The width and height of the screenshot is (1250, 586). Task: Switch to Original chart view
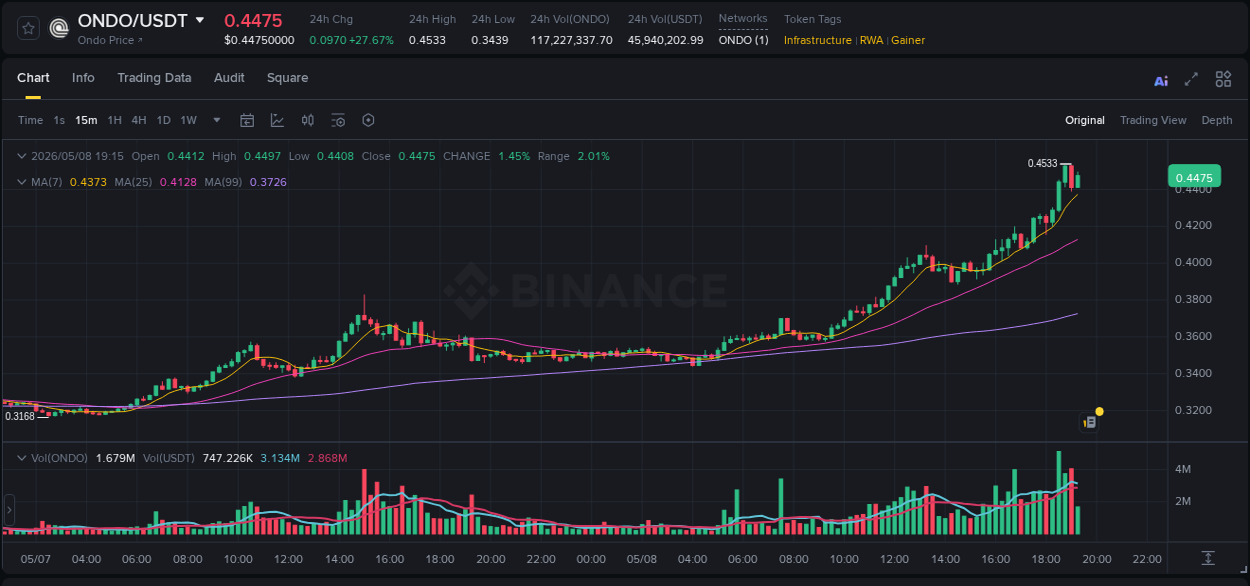[x=1085, y=120]
